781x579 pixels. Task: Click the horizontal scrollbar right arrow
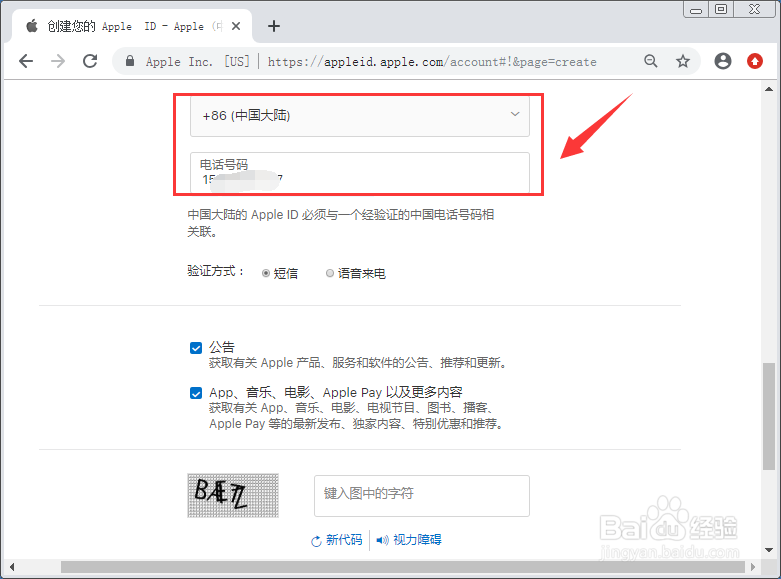[753, 567]
